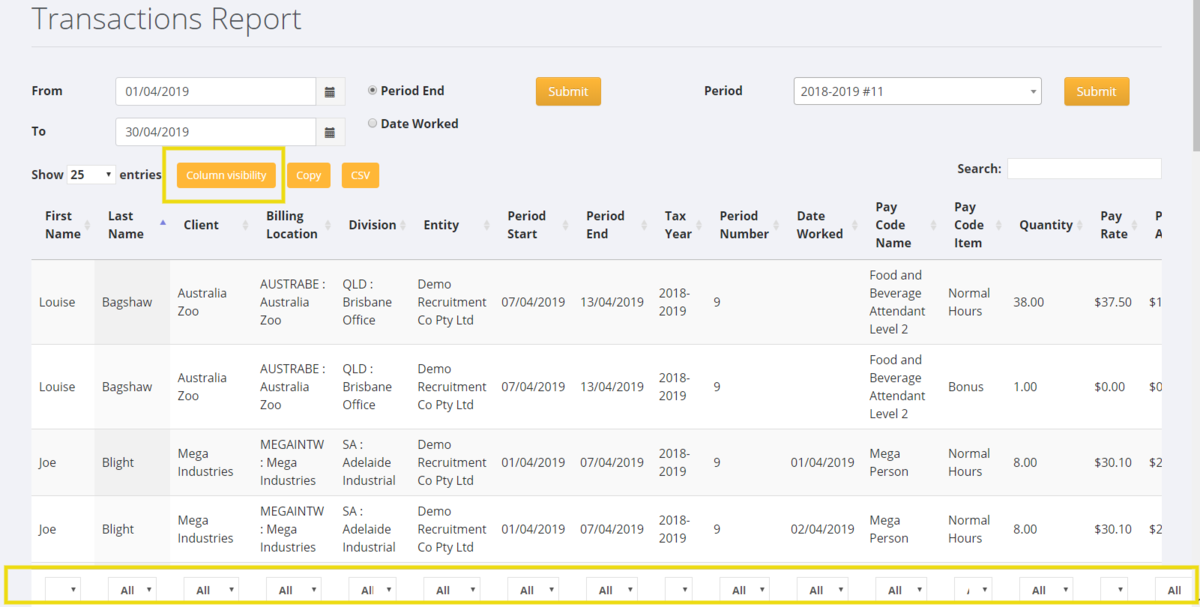The image size is (1200, 607).
Task: Sort the table by First Name column
Action: point(60,224)
